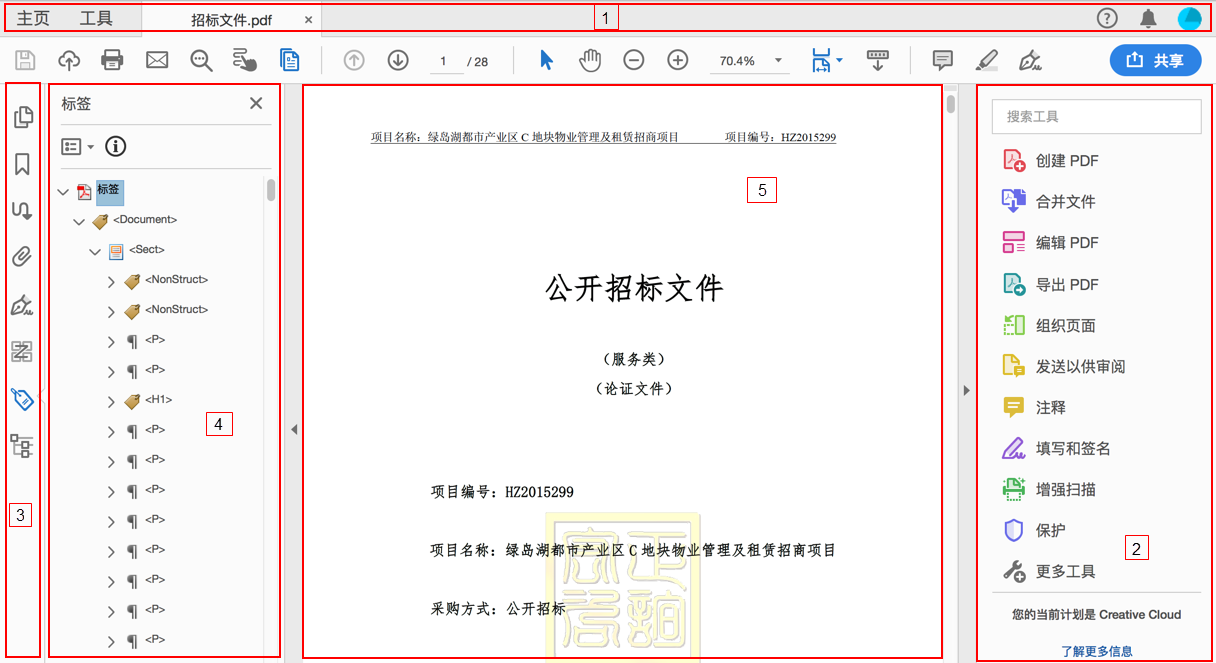Viewport: 1216px width, 663px height.
Task: Choose the selection arrow tool
Action: (546, 60)
